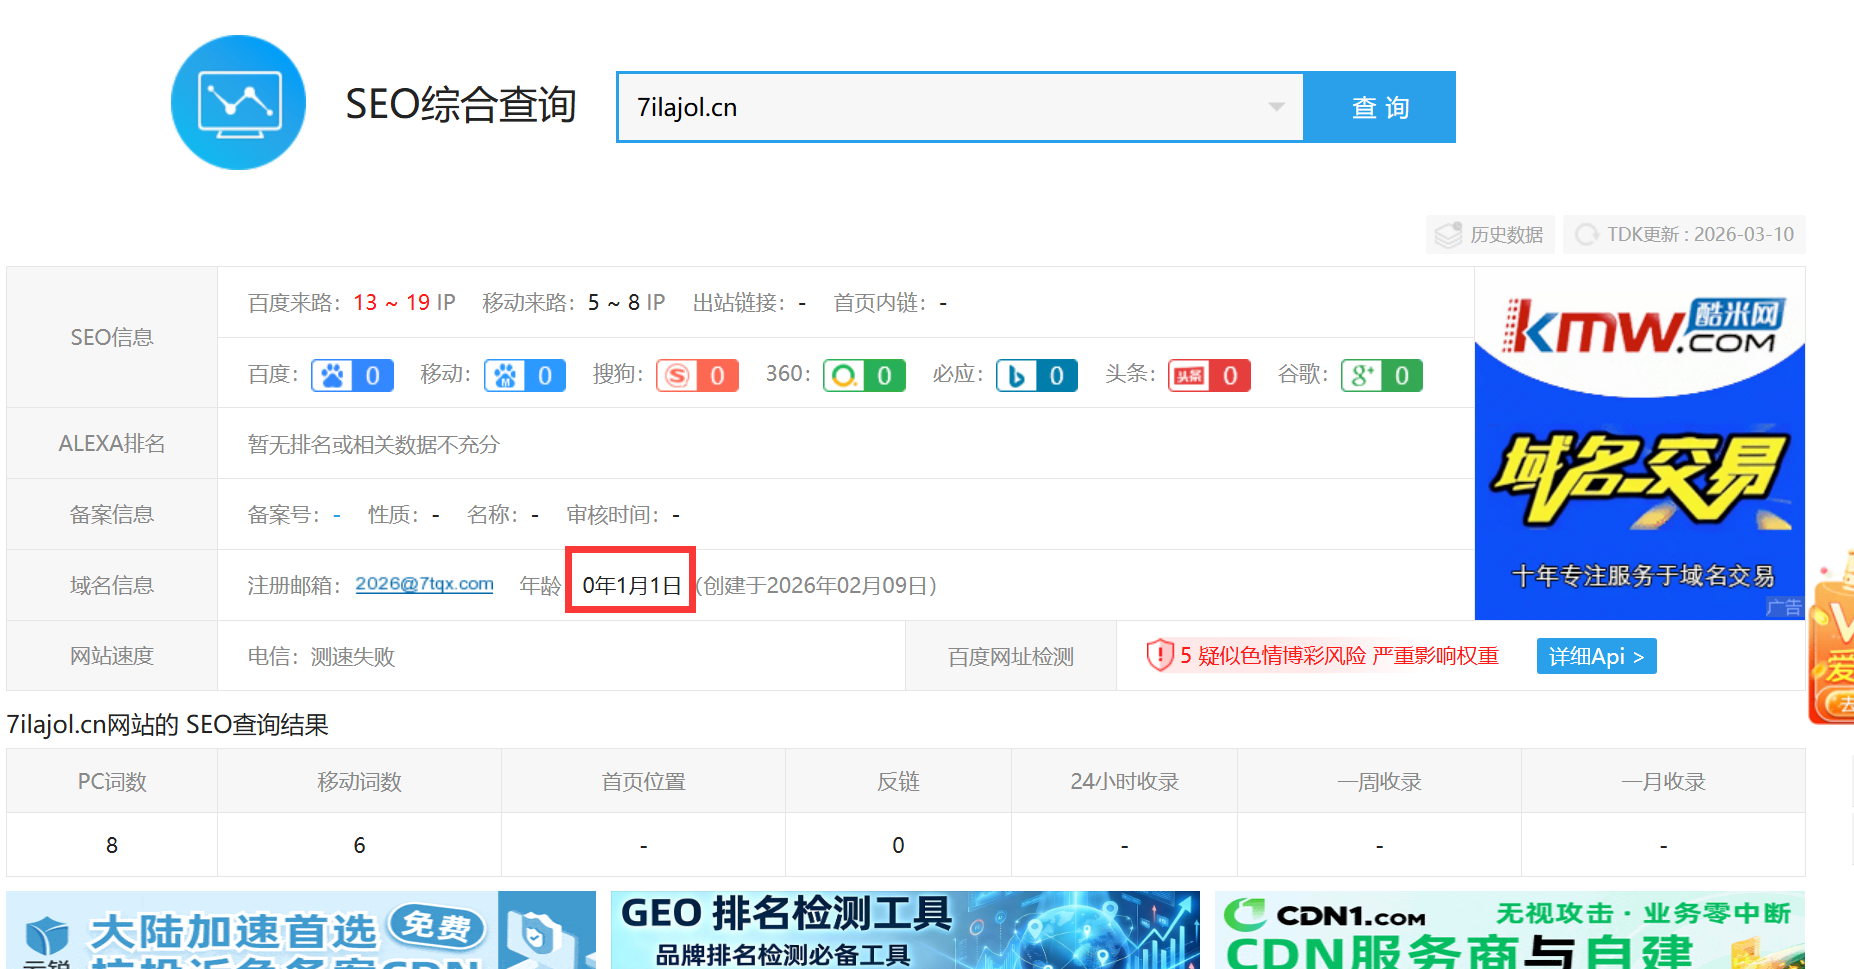
Task: Expand the domain input dropdown arrow
Action: pos(1275,107)
